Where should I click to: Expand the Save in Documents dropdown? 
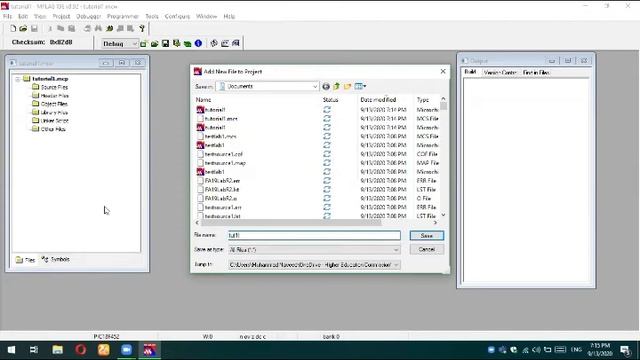[267, 86]
